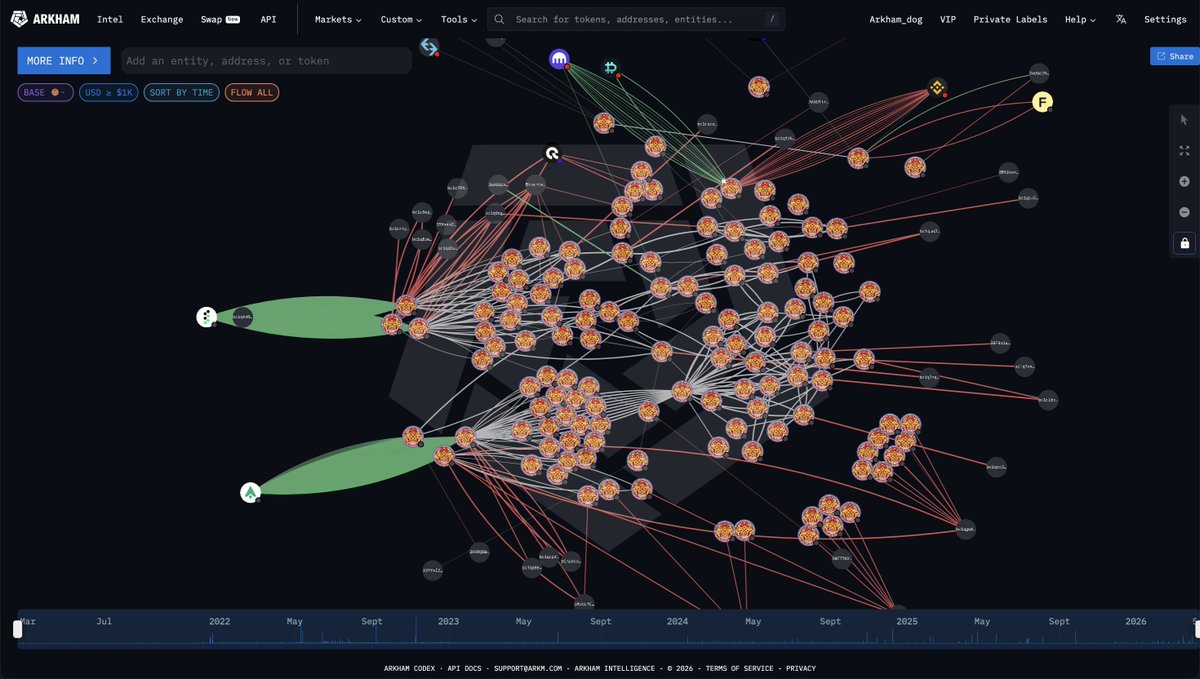The height and width of the screenshot is (679, 1200).
Task: Click the timeline right range handle
Action: point(1196,628)
